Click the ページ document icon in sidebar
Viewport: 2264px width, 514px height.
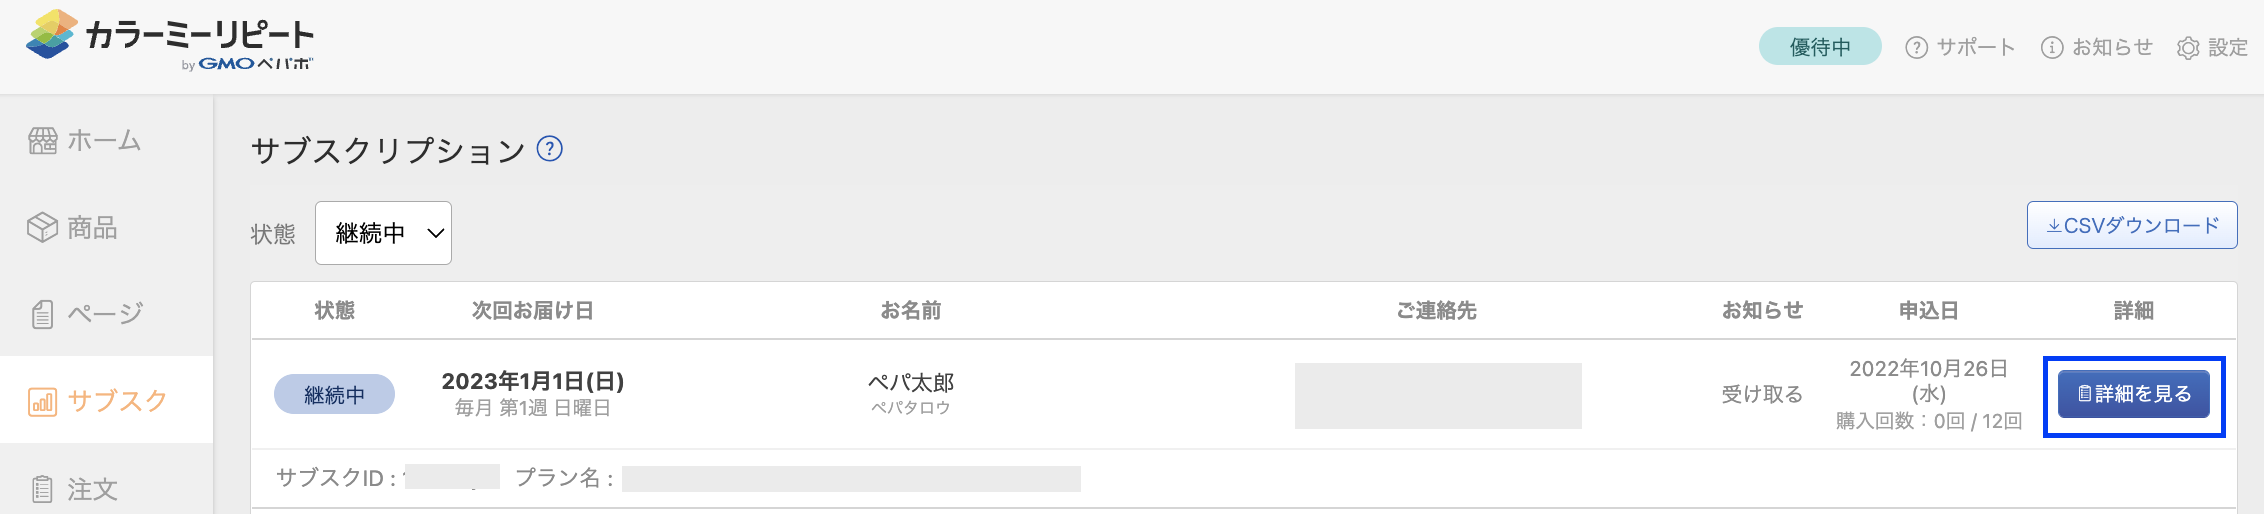[x=42, y=314]
